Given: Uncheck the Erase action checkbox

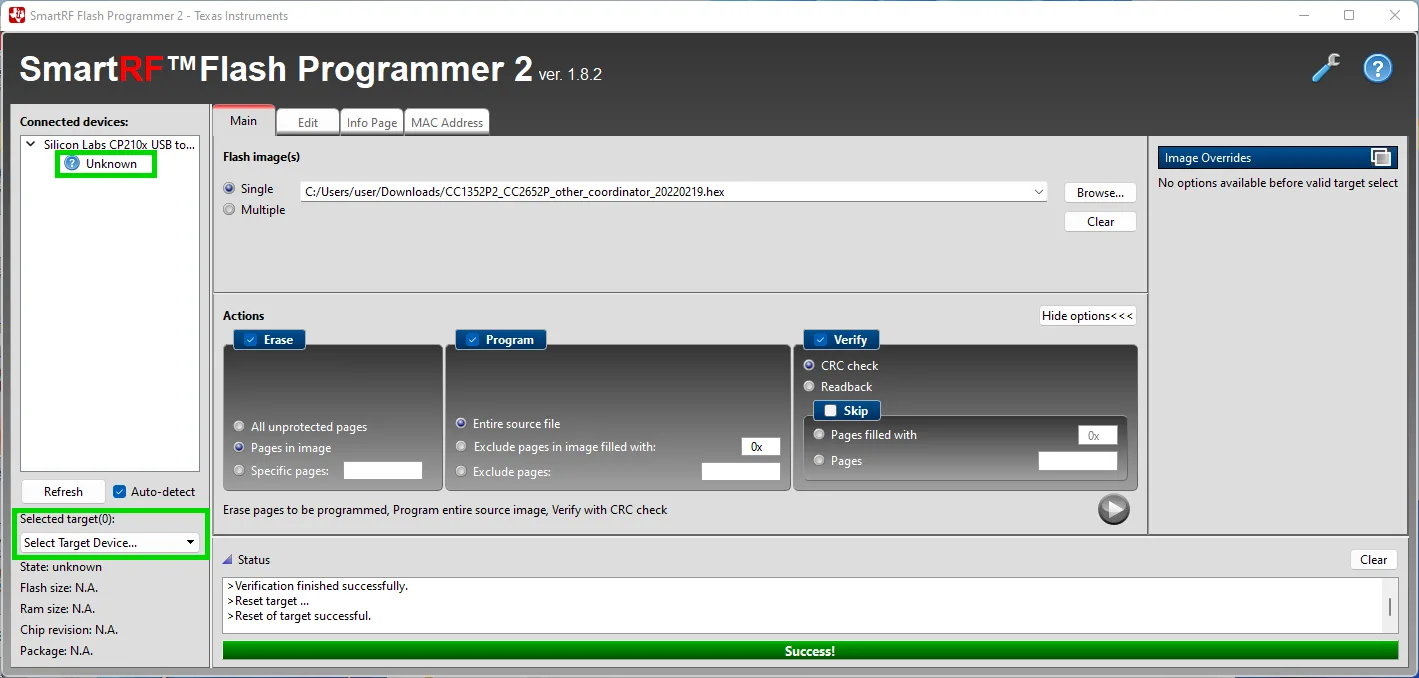Looking at the screenshot, I should point(251,340).
